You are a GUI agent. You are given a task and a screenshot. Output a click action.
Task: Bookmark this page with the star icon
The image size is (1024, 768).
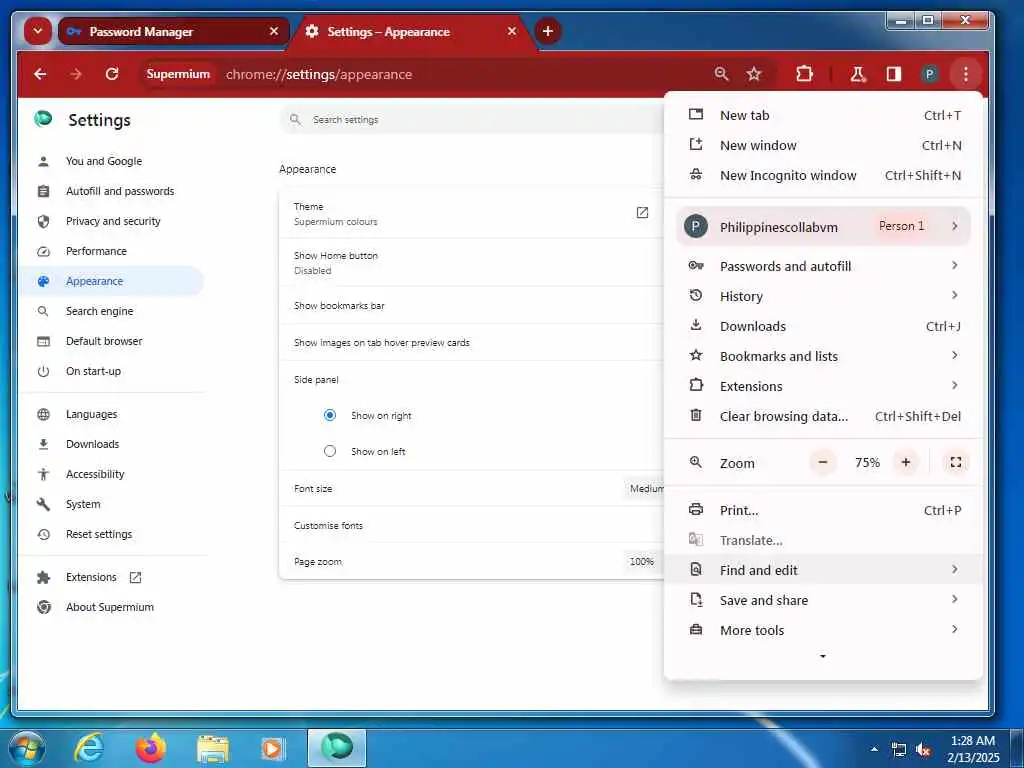[x=754, y=74]
